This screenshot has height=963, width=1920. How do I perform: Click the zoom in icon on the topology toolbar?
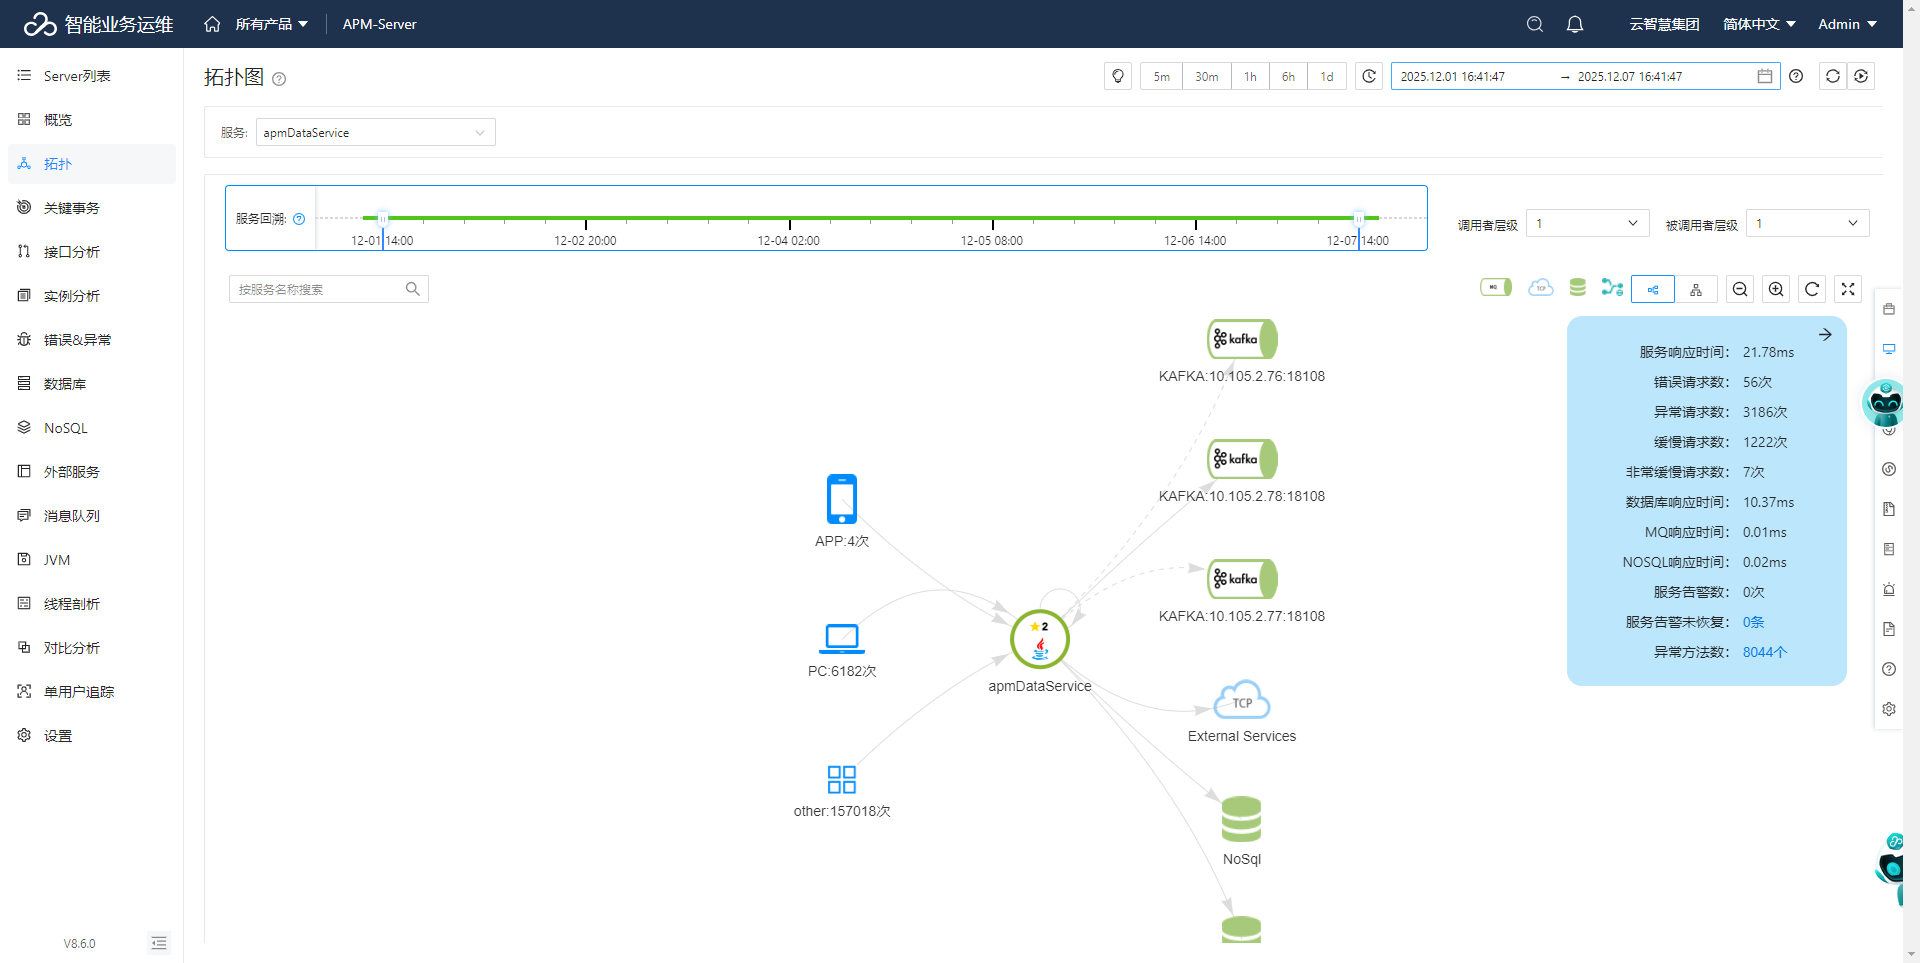coord(1775,289)
